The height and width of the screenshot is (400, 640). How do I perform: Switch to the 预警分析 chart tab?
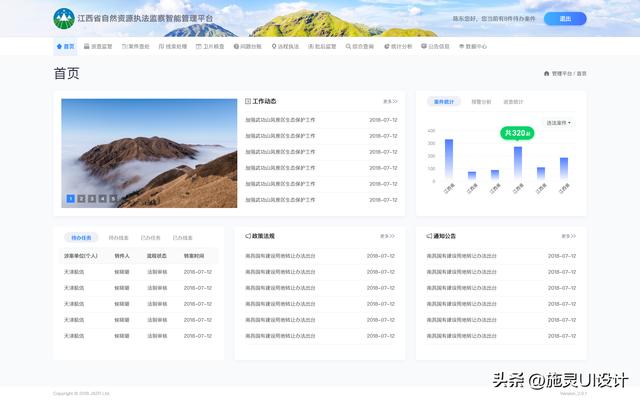[481, 102]
